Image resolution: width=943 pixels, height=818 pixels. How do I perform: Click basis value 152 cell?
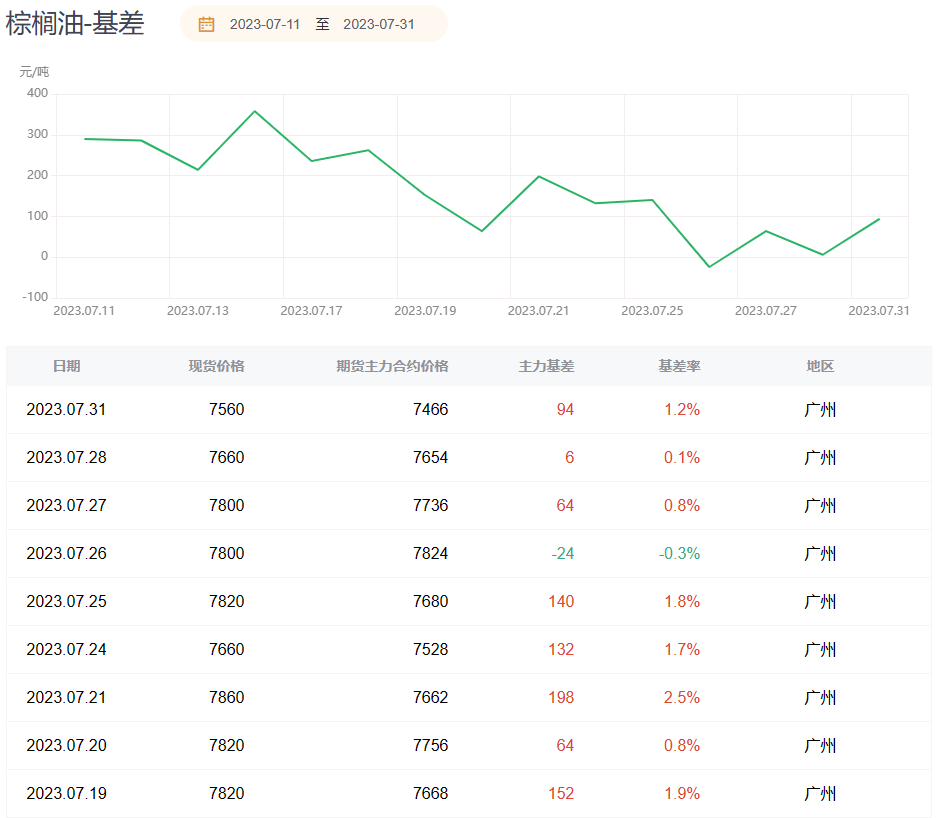(561, 793)
